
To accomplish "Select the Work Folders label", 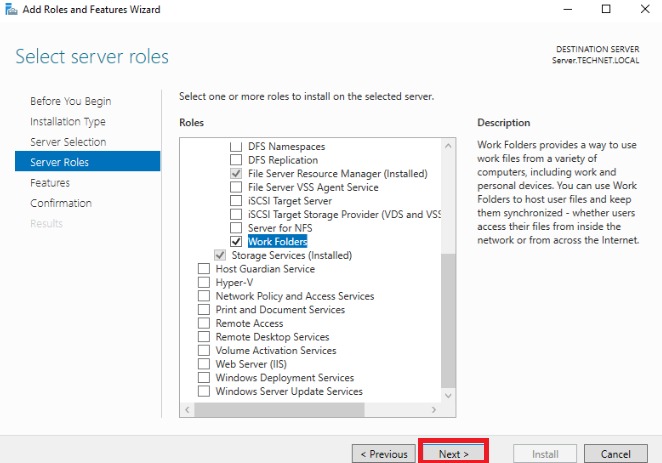I will (x=277, y=241).
